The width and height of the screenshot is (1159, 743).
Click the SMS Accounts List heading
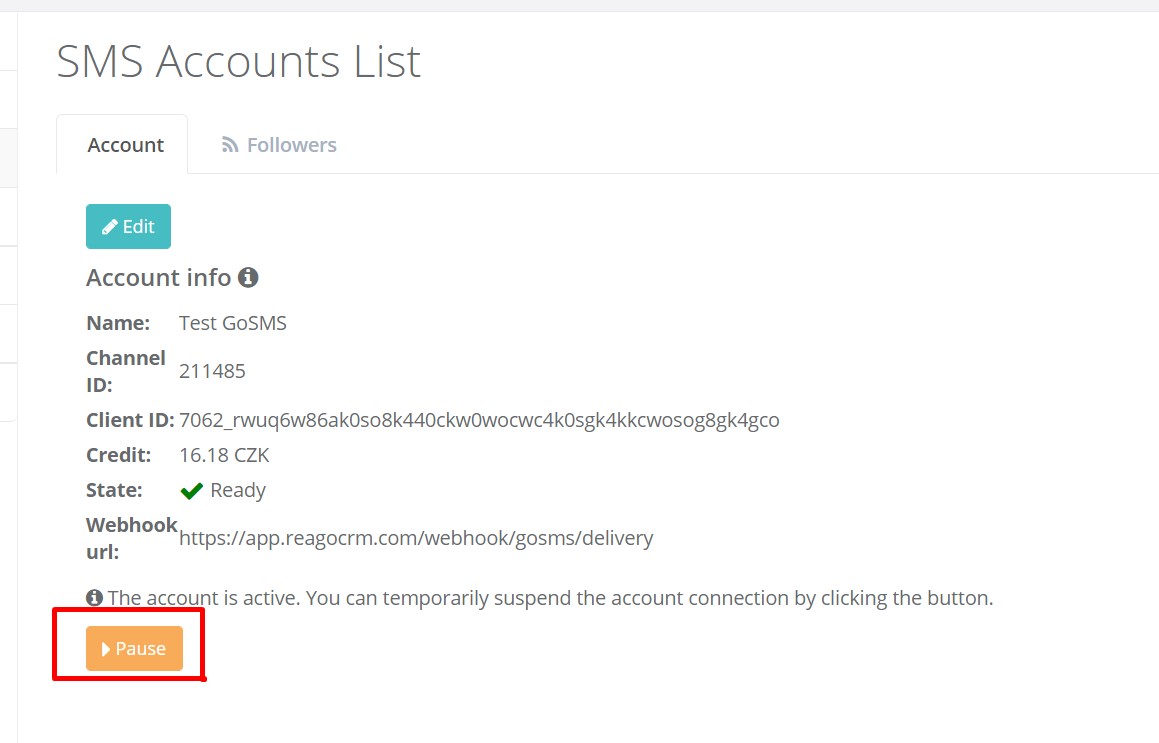239,61
